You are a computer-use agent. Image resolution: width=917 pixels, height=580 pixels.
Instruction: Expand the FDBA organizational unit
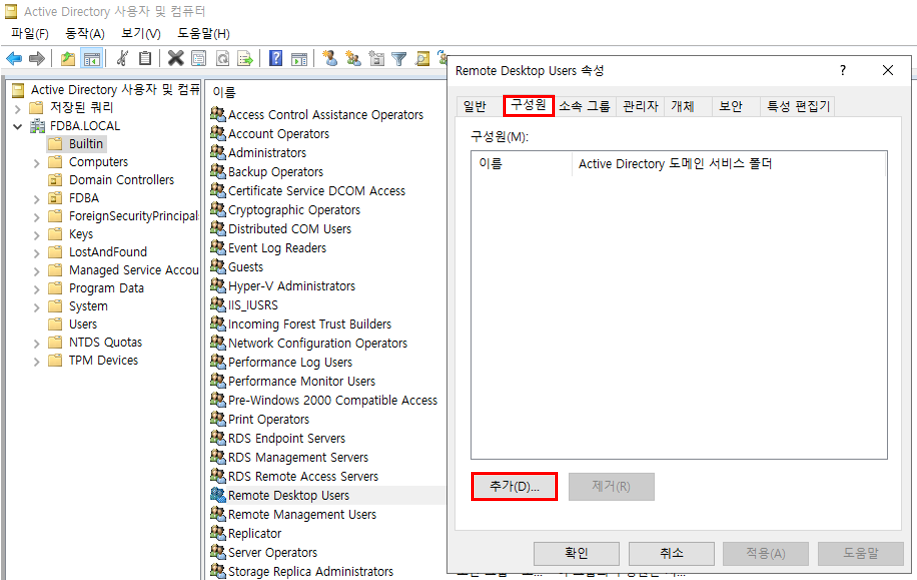(36, 199)
